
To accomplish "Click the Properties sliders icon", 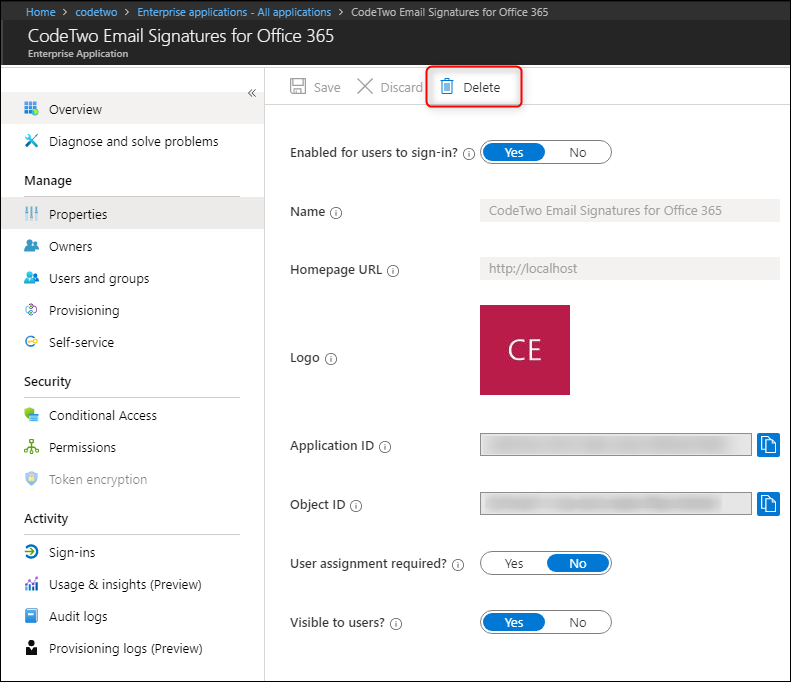I will (31, 213).
